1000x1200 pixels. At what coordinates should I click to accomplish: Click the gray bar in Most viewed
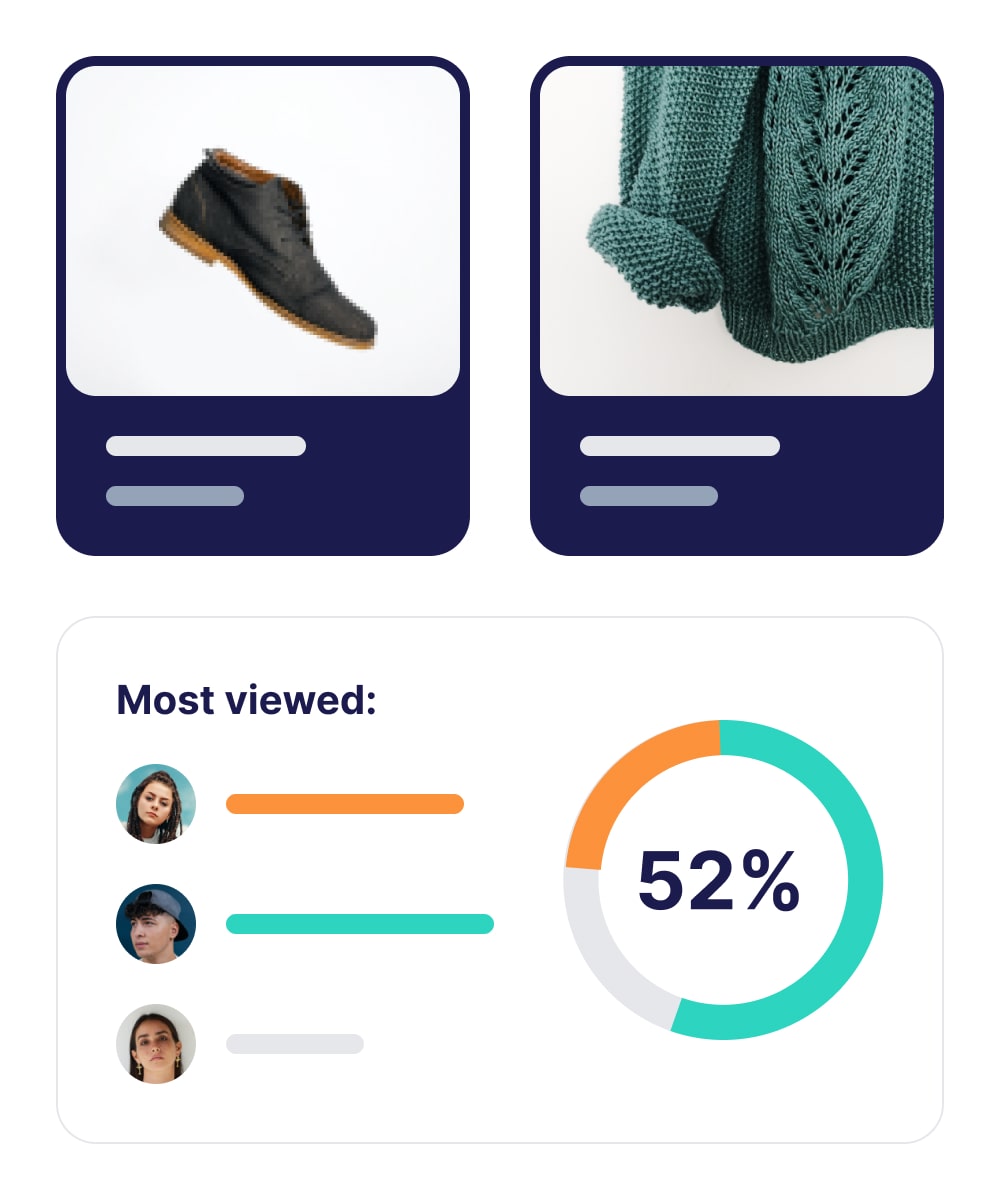point(295,1044)
